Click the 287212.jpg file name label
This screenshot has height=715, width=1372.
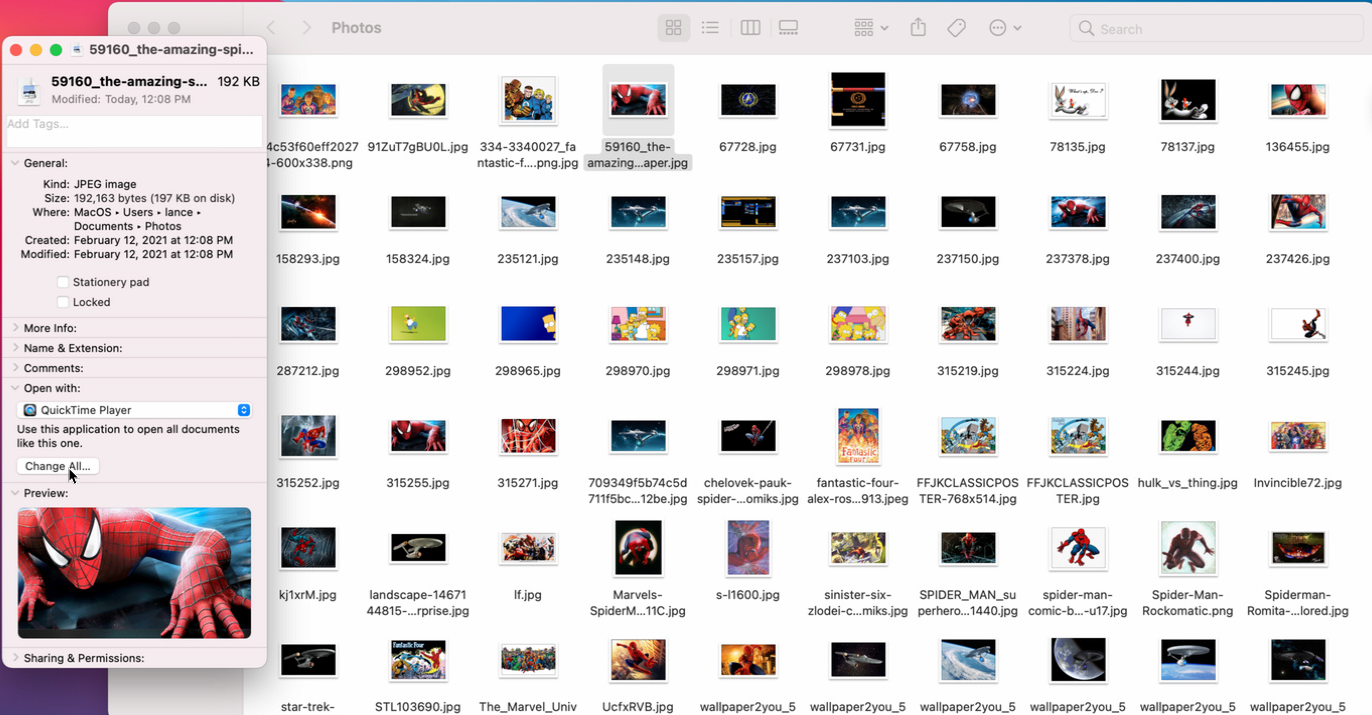pyautogui.click(x=308, y=371)
